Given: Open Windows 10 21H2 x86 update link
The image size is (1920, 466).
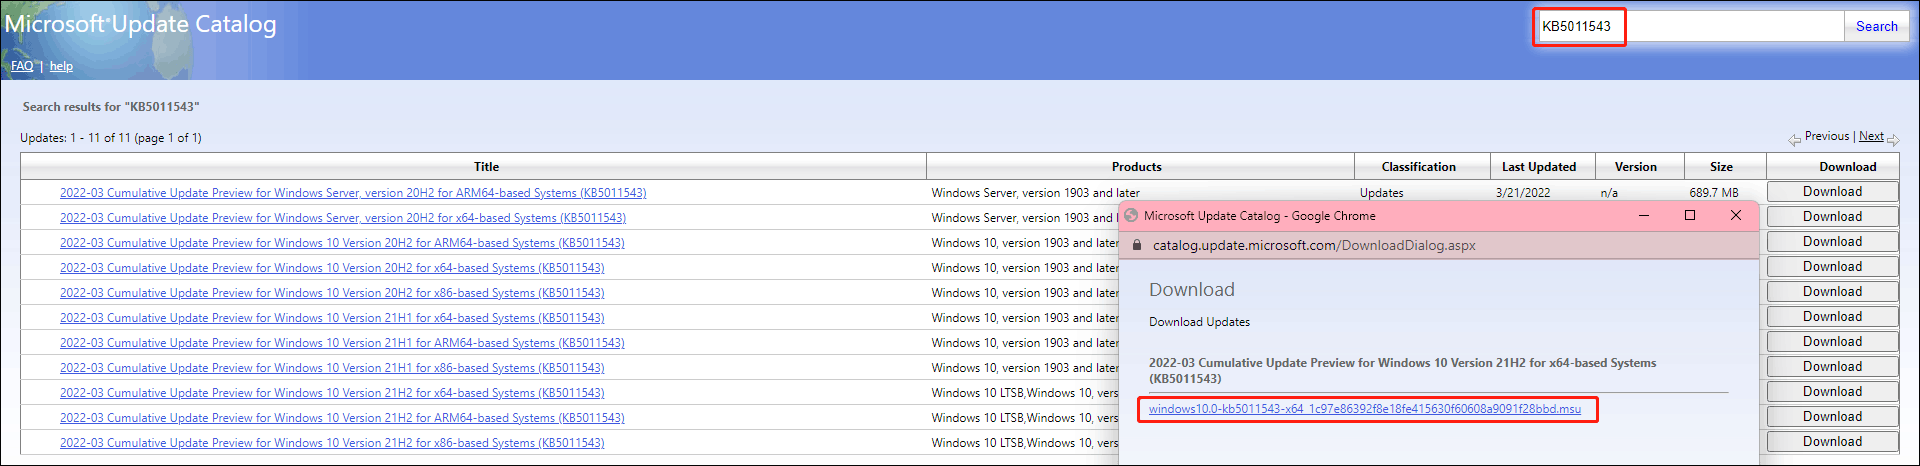Looking at the screenshot, I should (332, 443).
